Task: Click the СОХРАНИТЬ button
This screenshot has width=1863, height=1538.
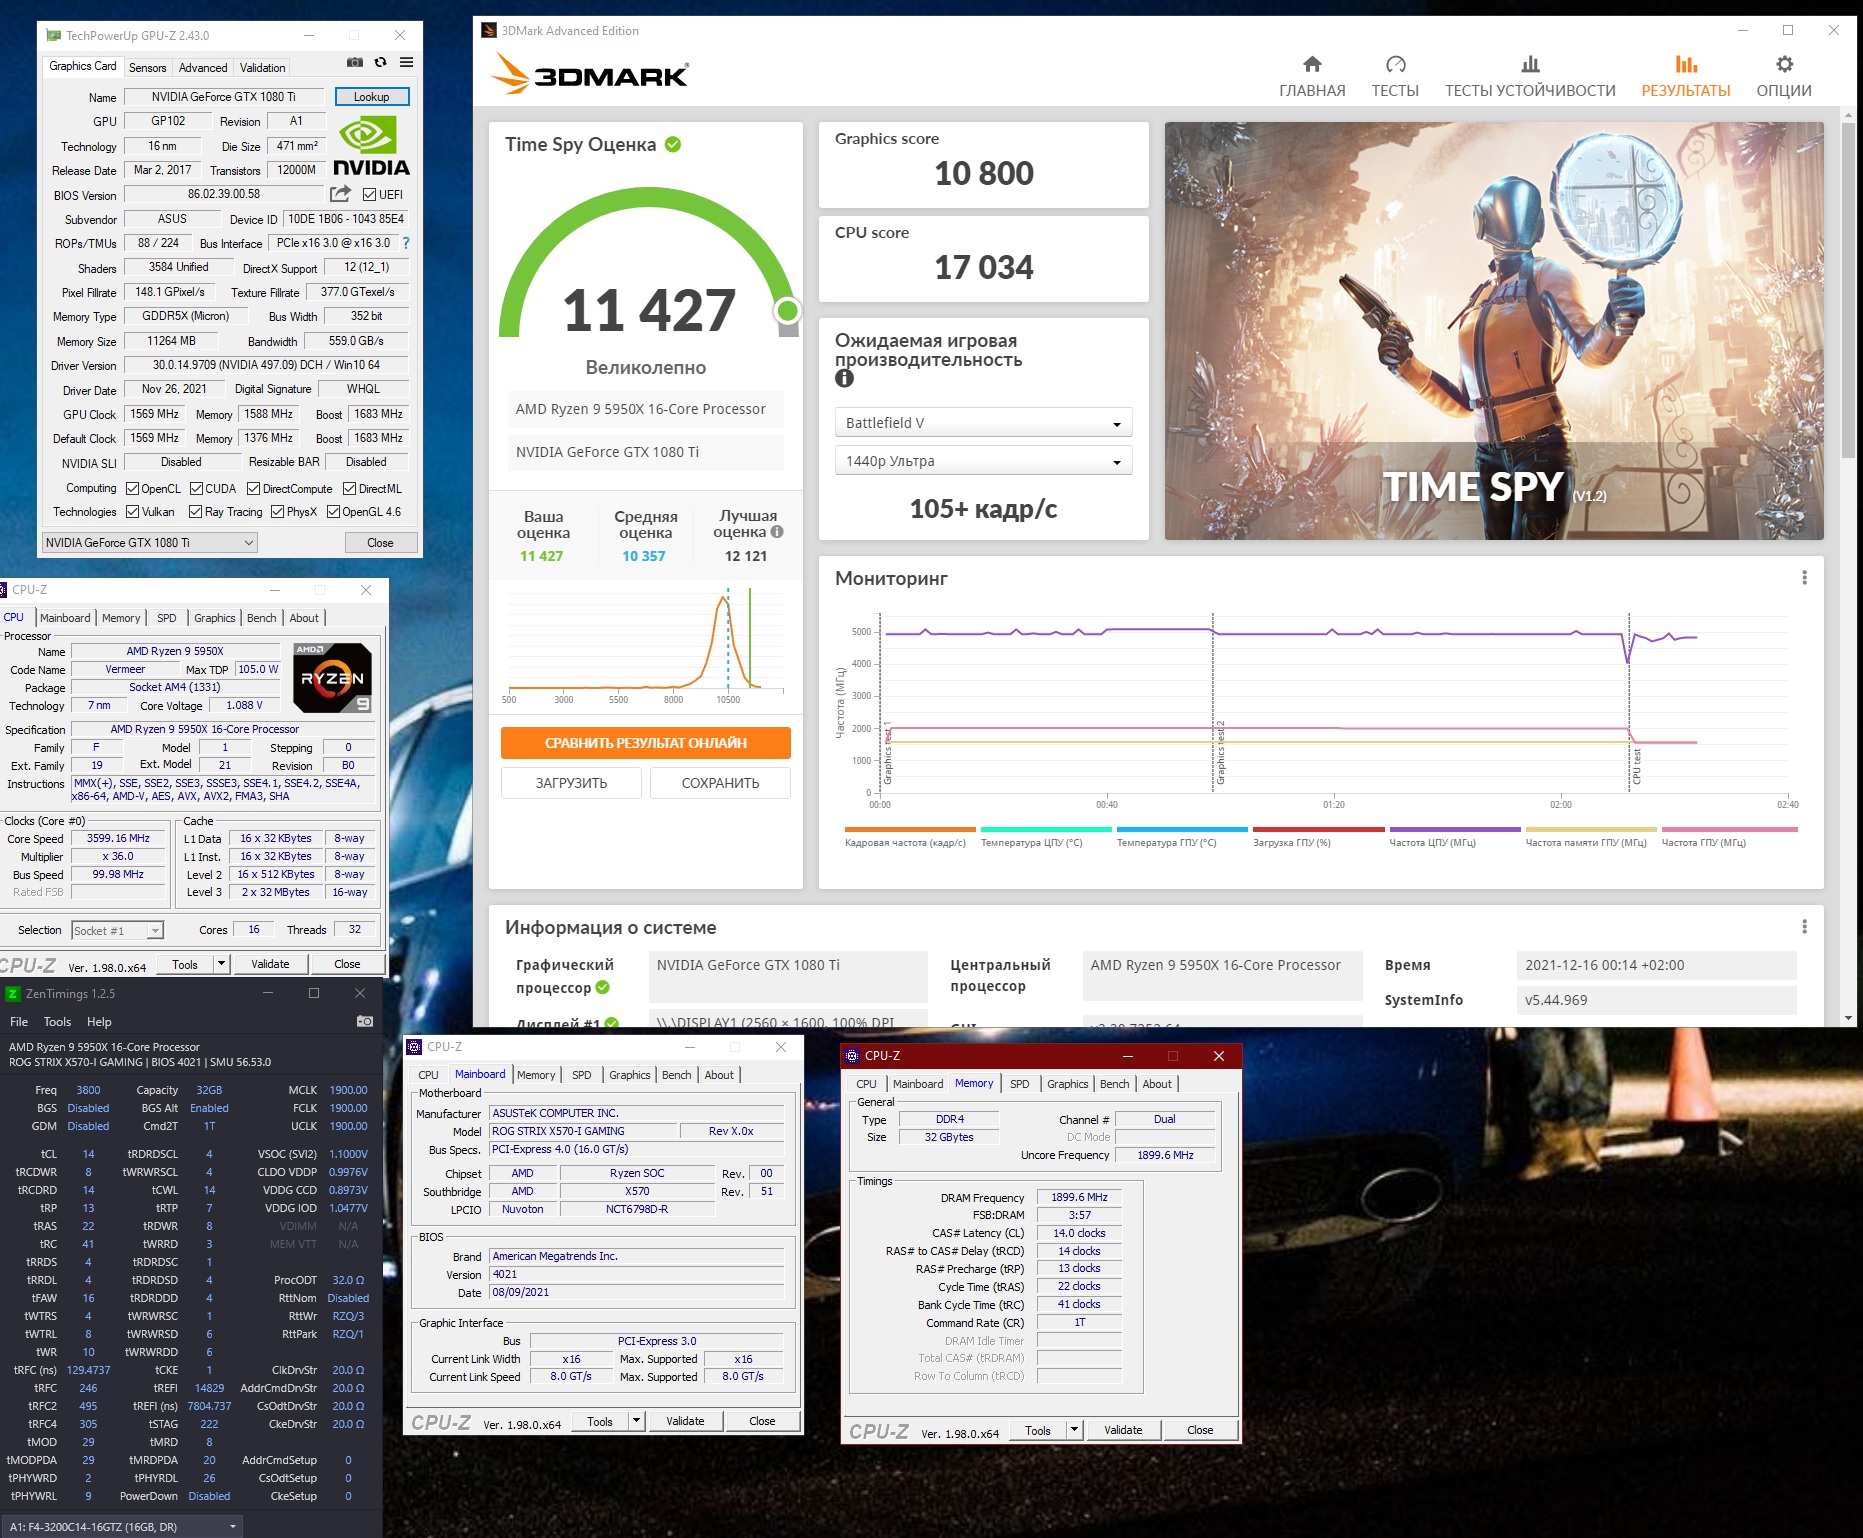Action: (720, 783)
